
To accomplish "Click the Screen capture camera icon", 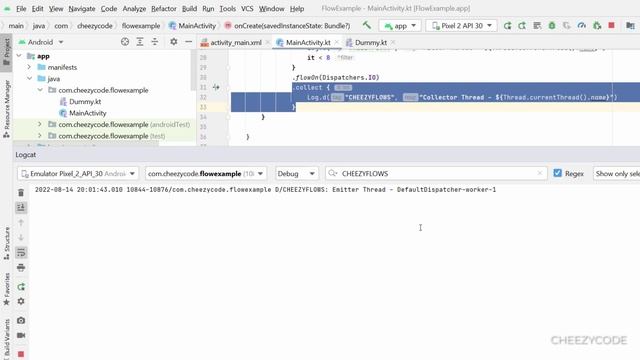I will [x=21, y=320].
